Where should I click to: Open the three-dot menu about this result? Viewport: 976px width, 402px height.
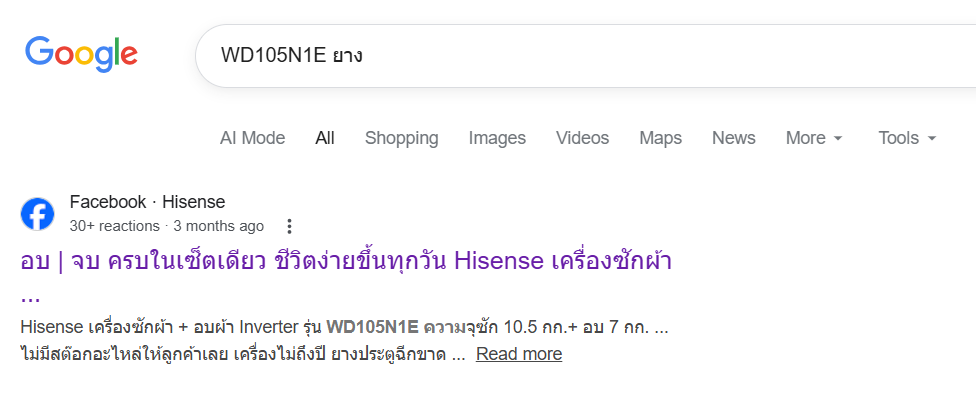(x=290, y=226)
